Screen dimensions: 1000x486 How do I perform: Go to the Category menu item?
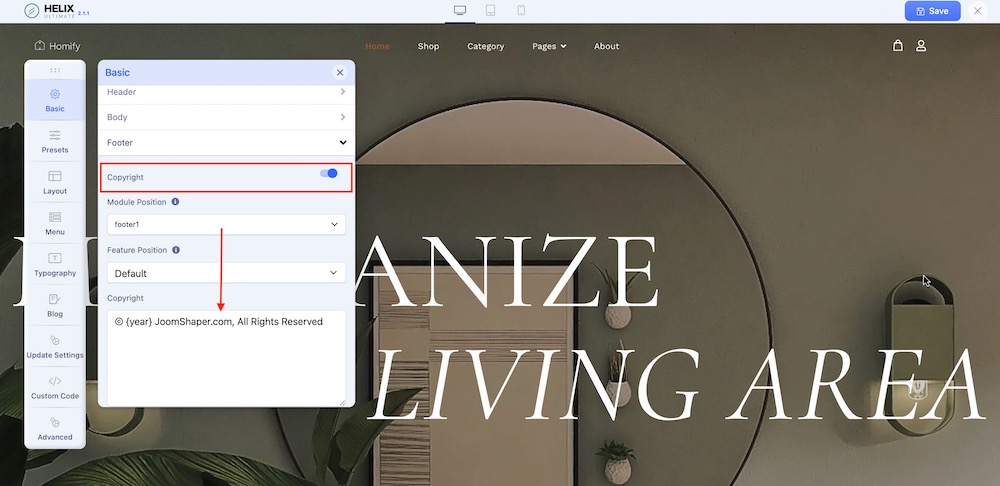coord(485,46)
